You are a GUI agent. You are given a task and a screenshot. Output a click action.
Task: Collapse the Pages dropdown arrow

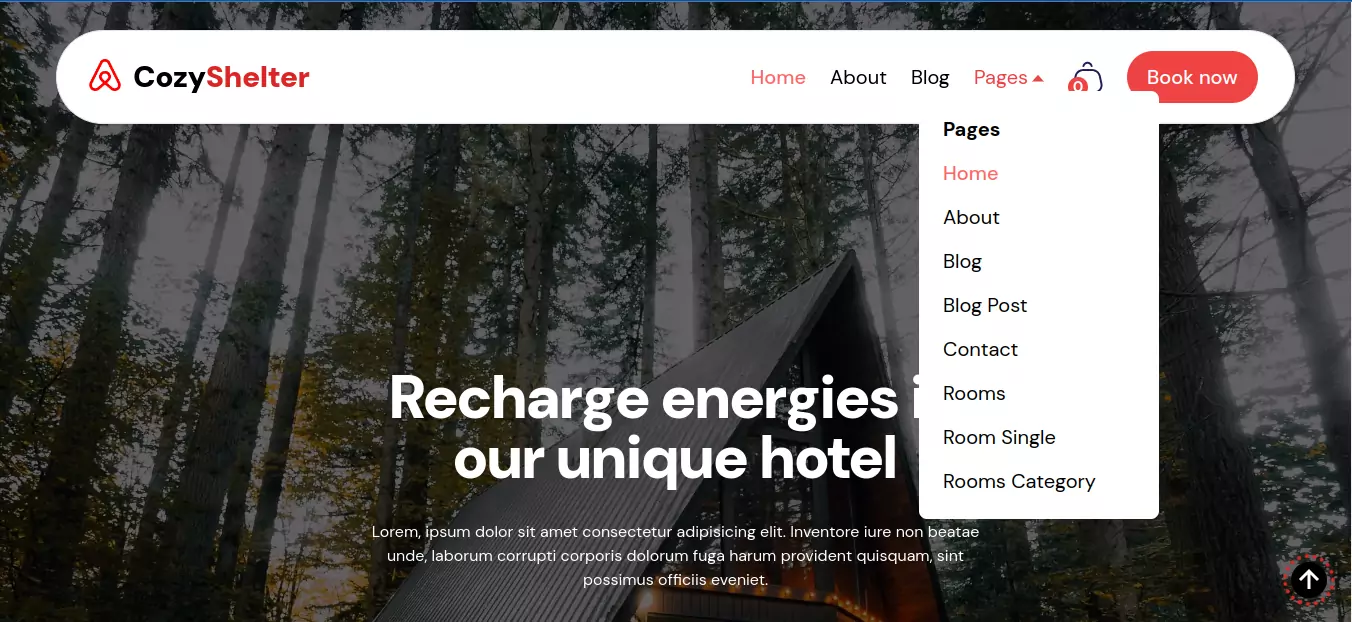[x=1038, y=78]
